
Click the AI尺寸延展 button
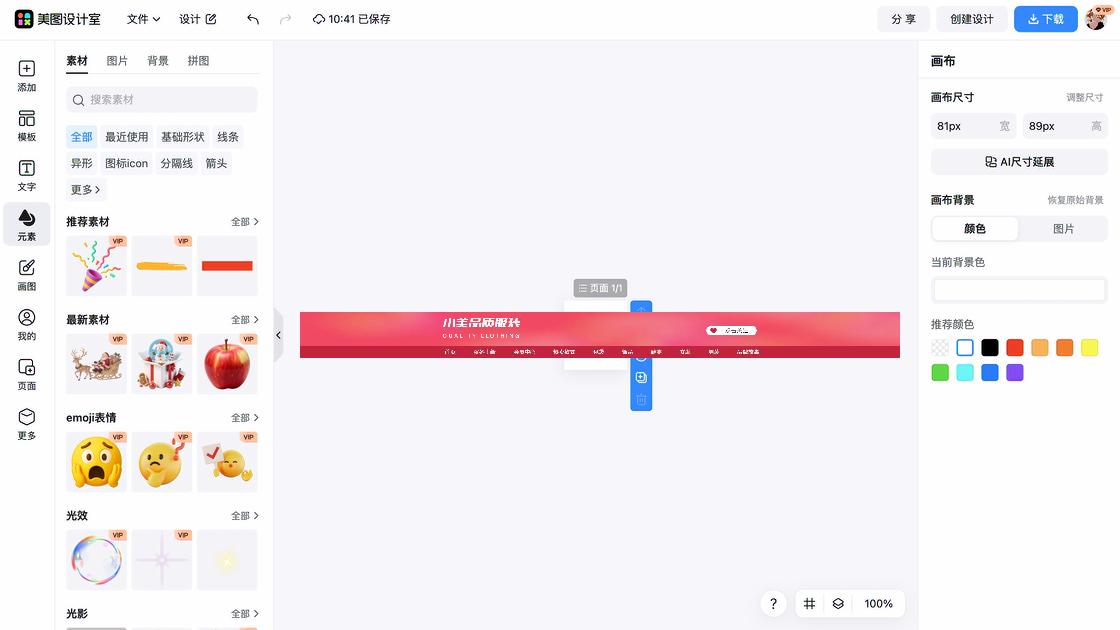(1019, 162)
